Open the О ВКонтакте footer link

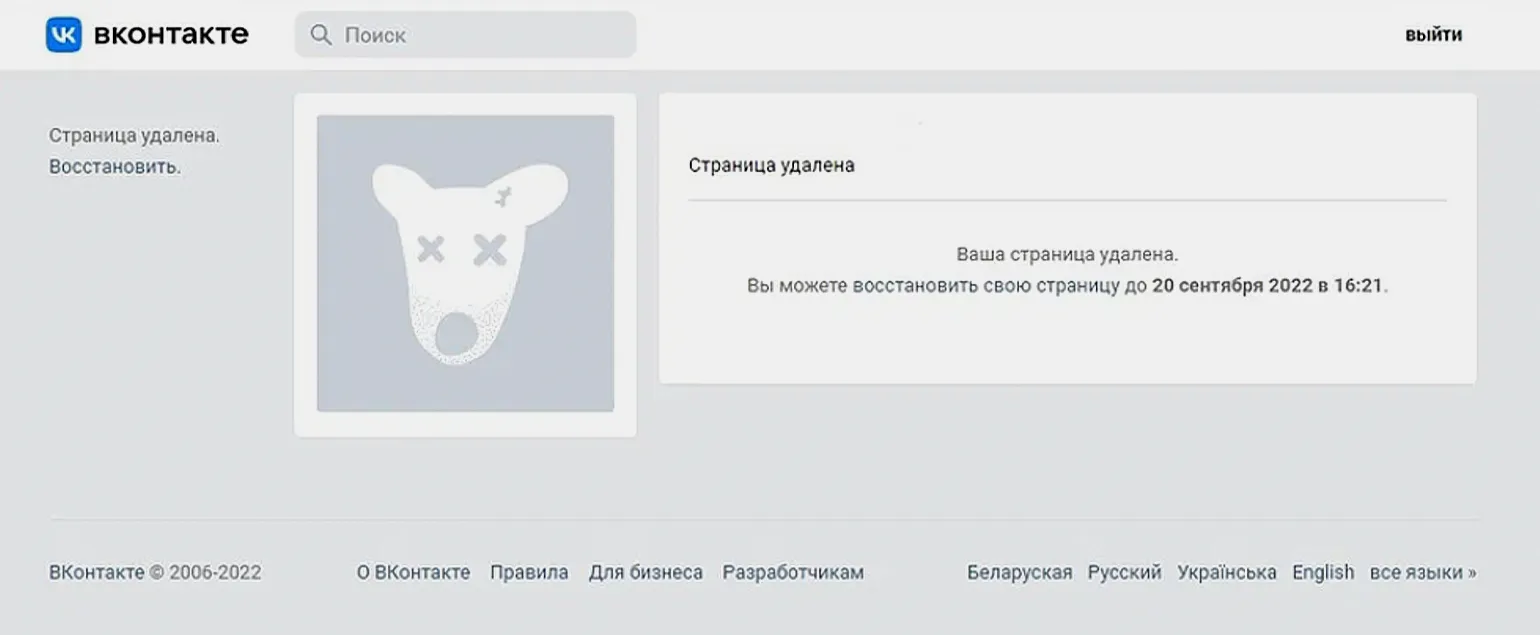(413, 573)
